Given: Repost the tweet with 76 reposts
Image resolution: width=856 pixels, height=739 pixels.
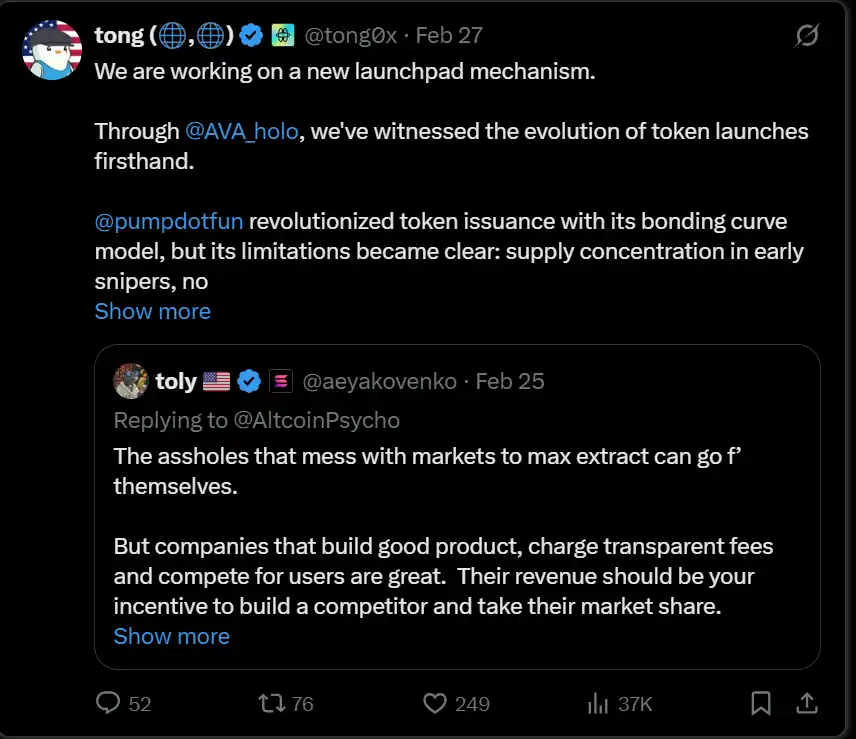Looking at the screenshot, I should coord(271,704).
